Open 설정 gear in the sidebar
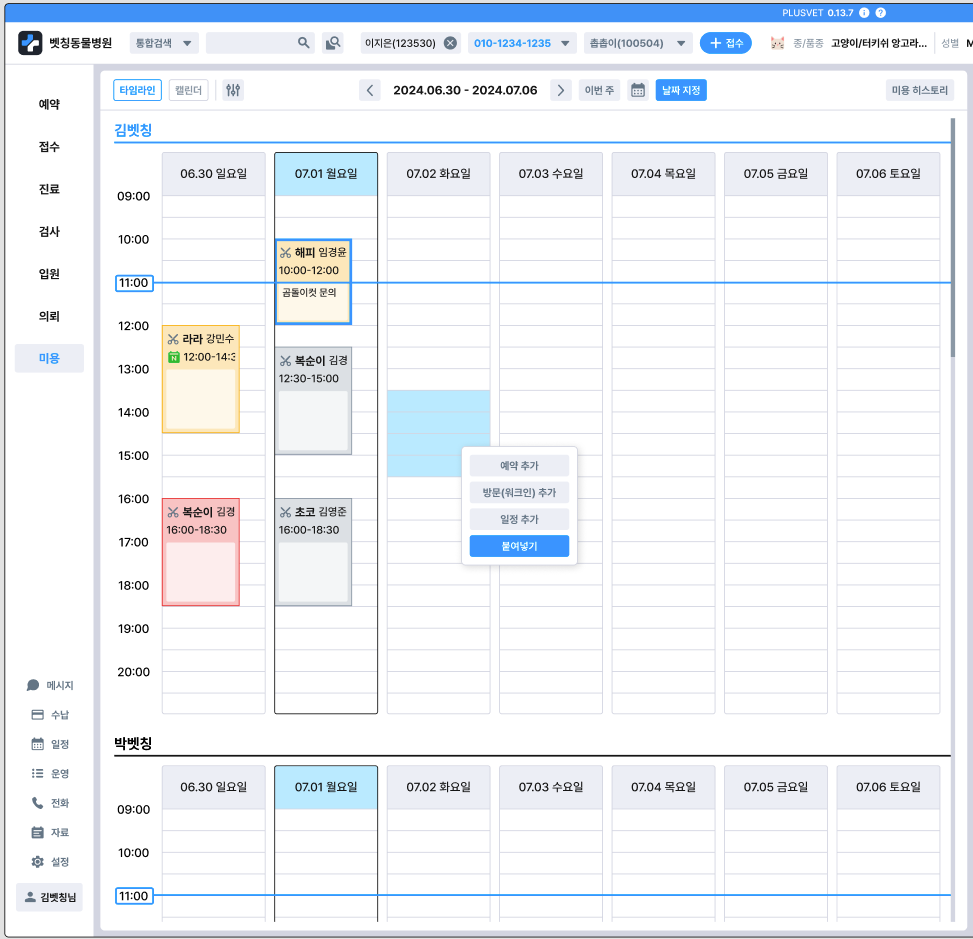 (x=50, y=861)
